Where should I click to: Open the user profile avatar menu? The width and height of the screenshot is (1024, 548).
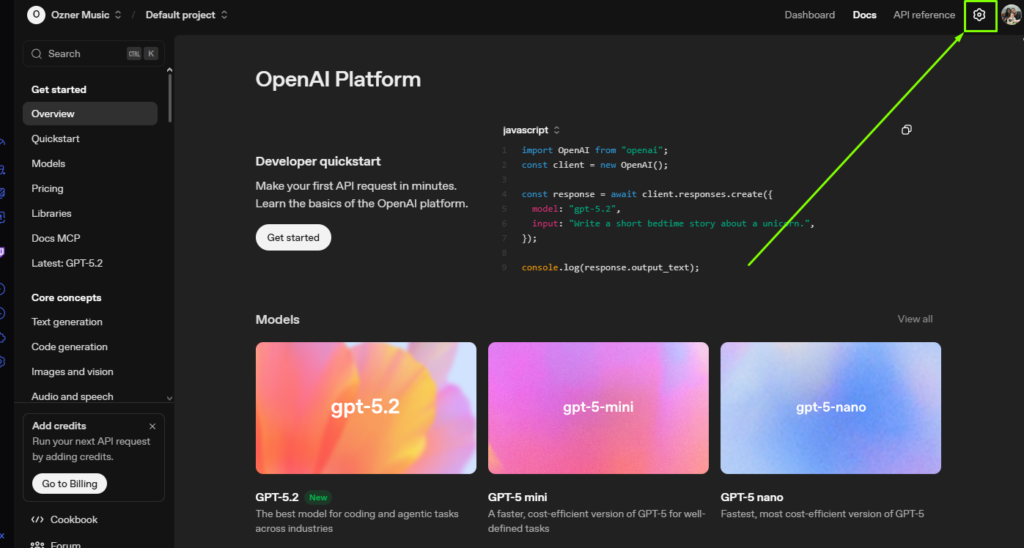[1012, 15]
